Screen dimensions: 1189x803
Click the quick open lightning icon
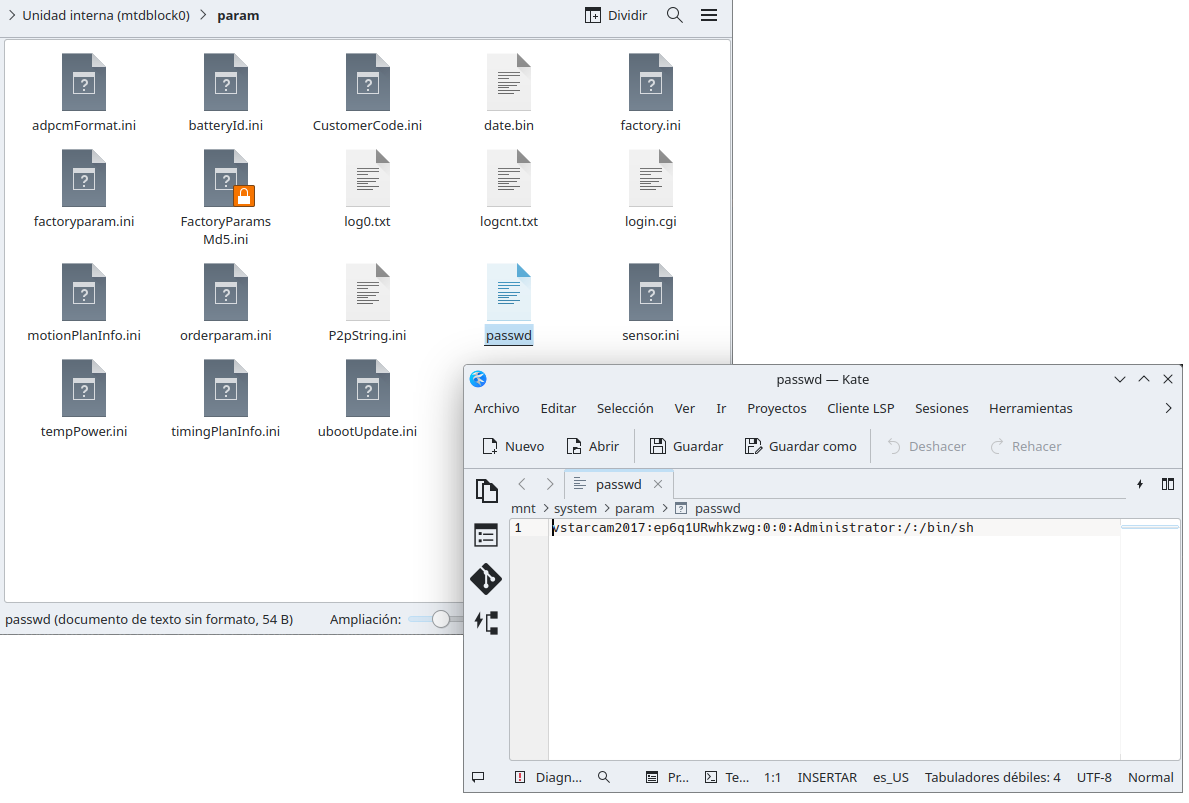(x=1140, y=484)
